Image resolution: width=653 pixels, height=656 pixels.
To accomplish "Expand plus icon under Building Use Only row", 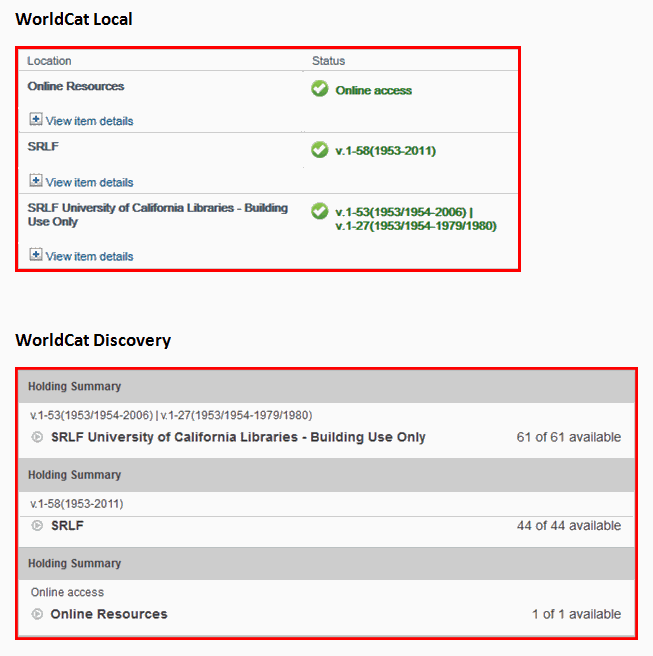I will pos(36,254).
